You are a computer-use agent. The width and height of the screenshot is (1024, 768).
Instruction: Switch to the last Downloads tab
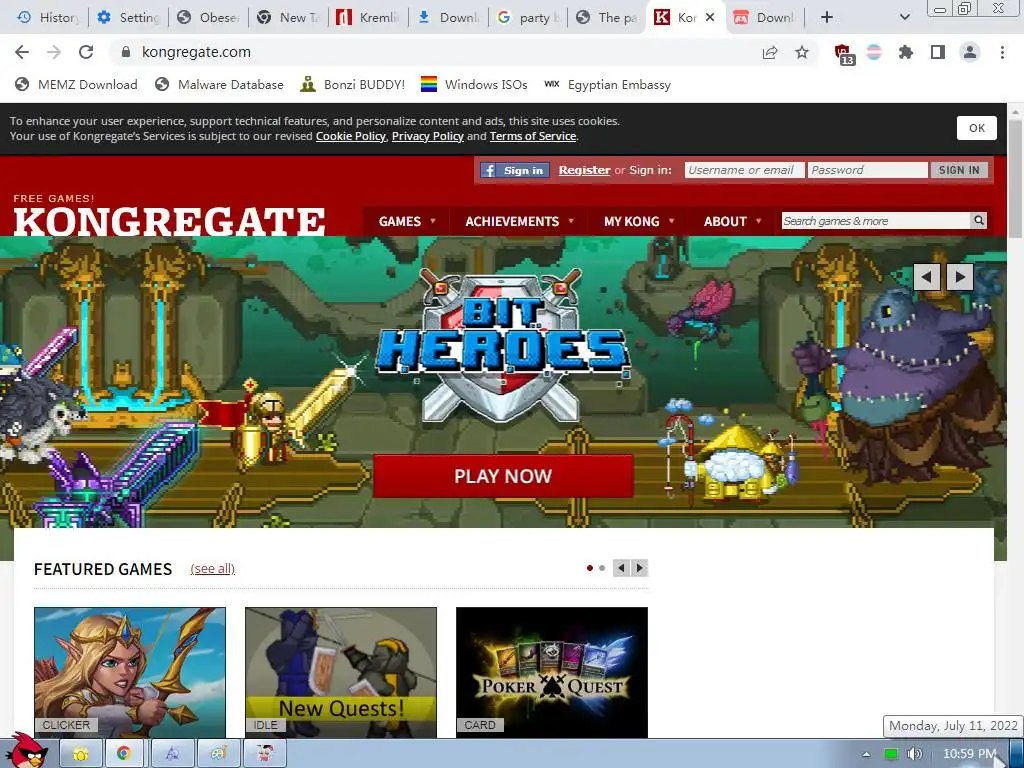(x=765, y=17)
